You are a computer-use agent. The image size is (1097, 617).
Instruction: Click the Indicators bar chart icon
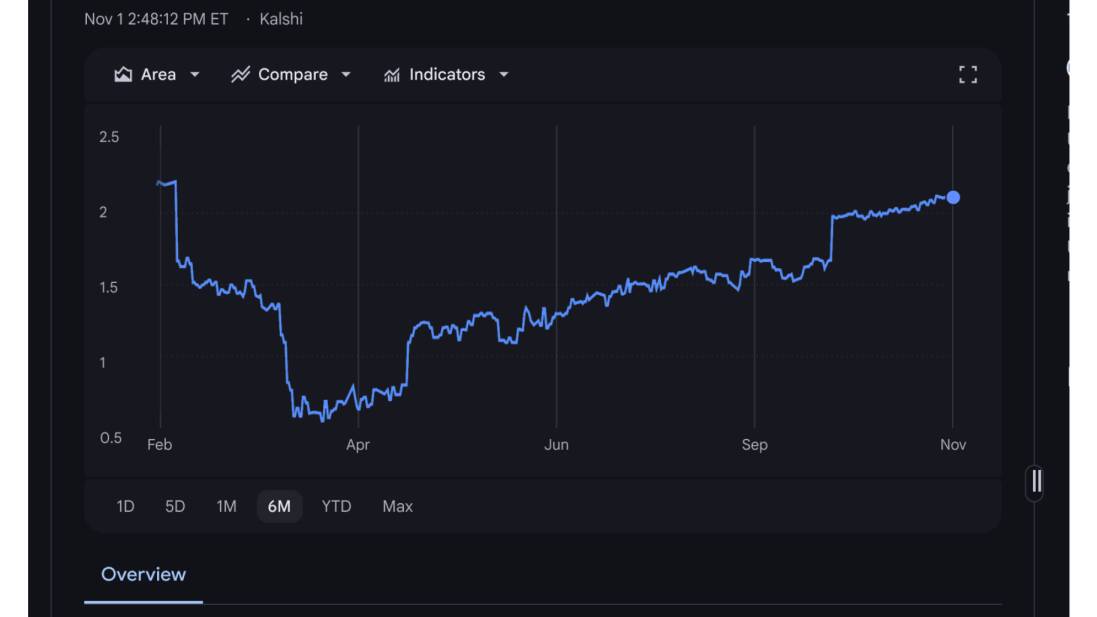coord(392,75)
